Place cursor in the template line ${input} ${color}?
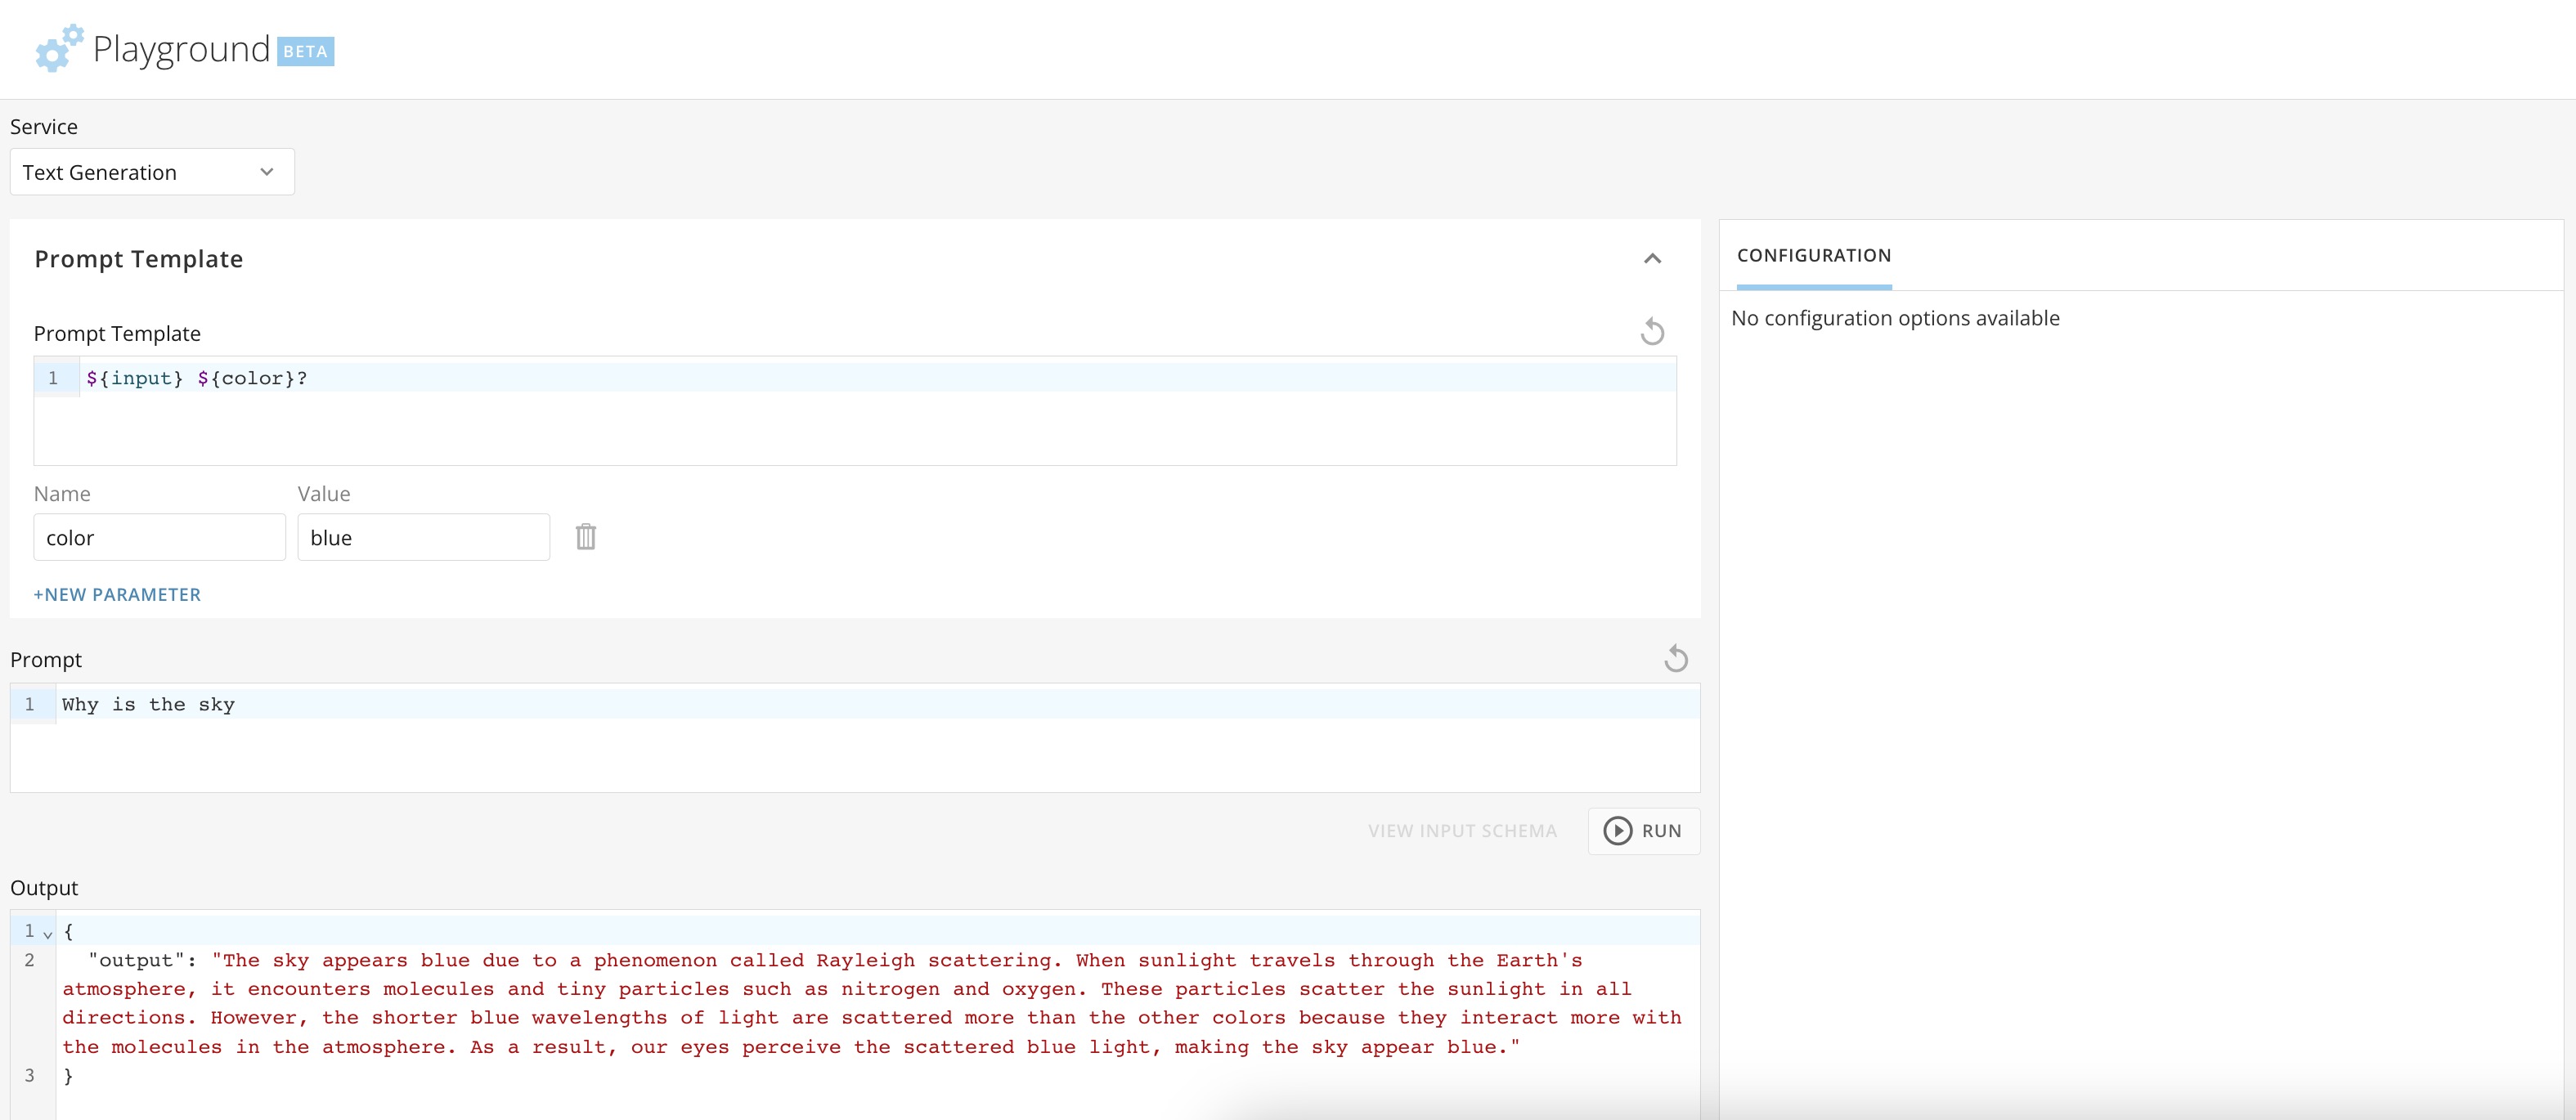 [196, 378]
